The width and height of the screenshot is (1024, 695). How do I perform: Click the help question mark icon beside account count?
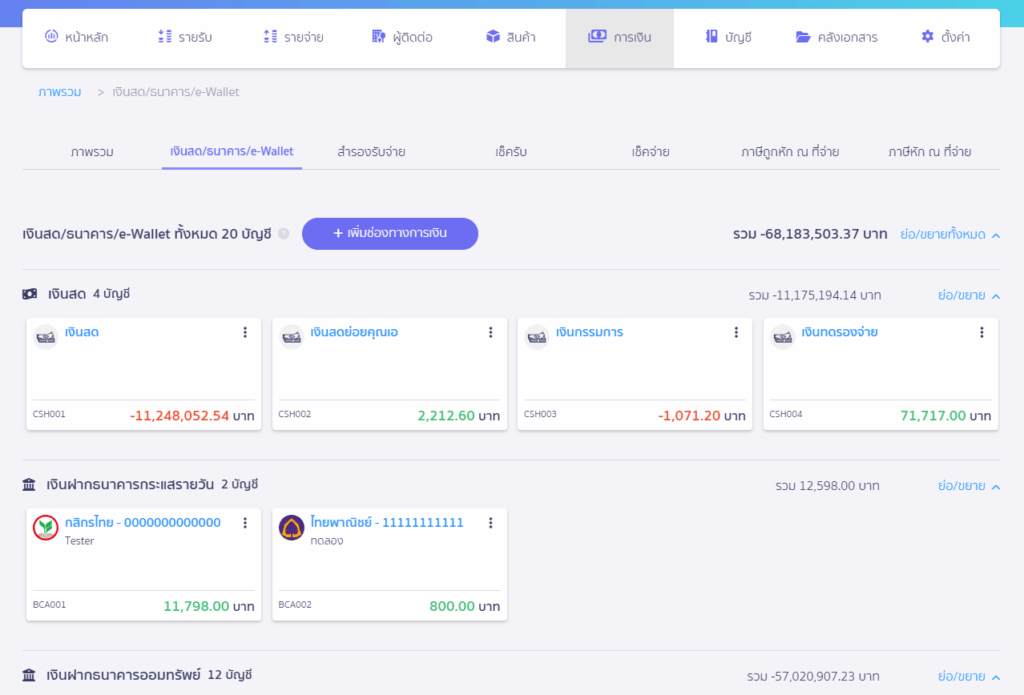point(284,234)
